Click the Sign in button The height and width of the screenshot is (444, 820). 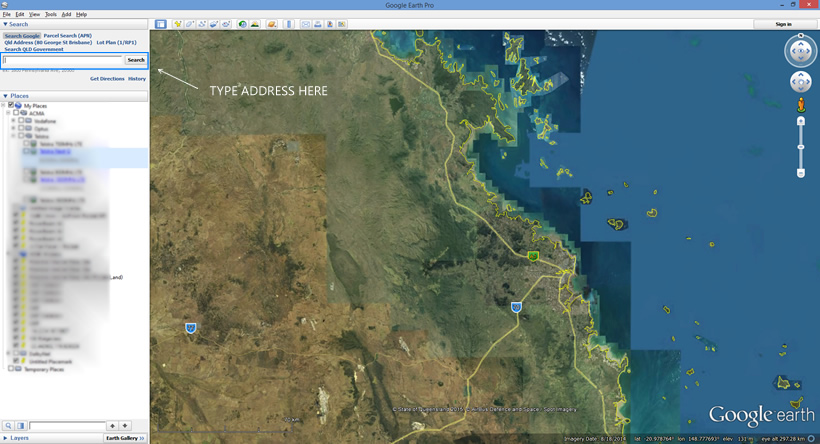click(783, 24)
